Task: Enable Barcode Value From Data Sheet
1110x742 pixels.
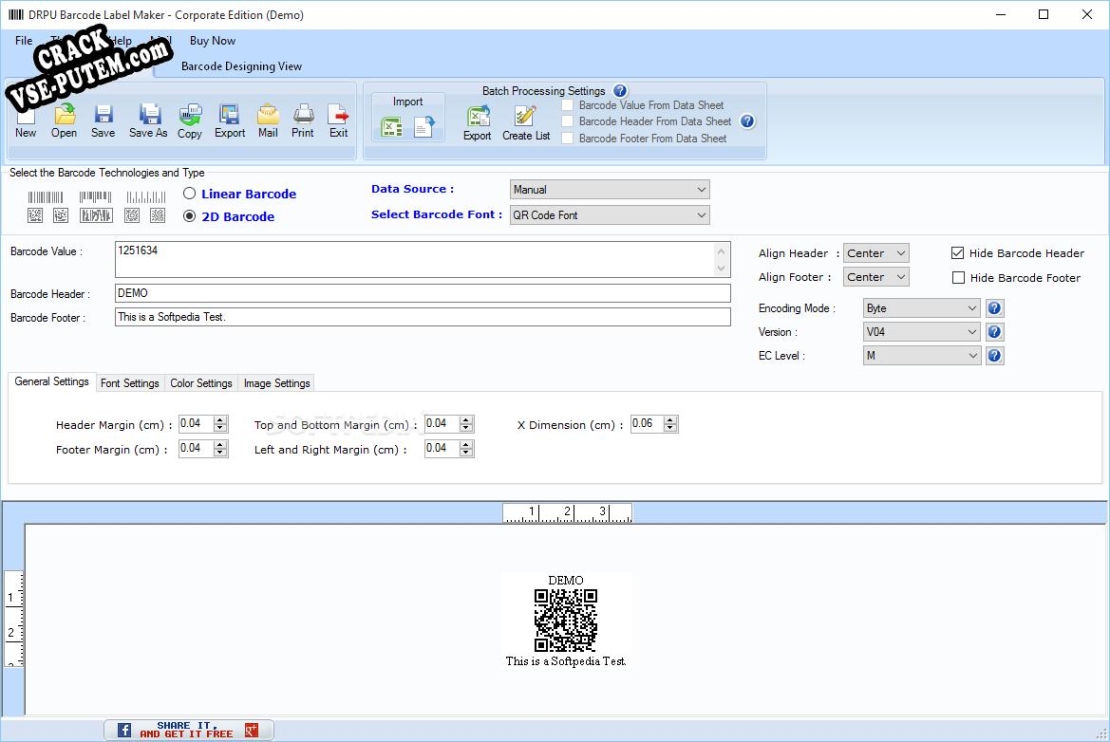Action: click(x=567, y=105)
